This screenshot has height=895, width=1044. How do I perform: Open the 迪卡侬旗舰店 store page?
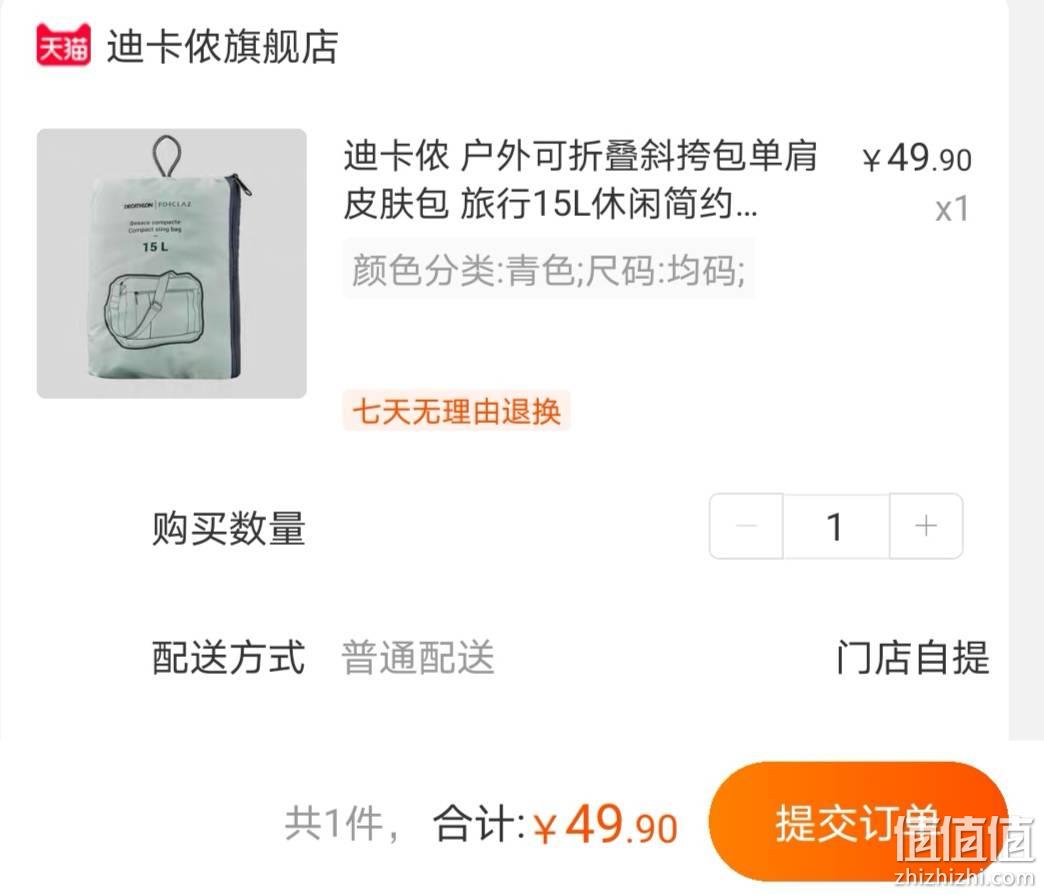(x=222, y=47)
